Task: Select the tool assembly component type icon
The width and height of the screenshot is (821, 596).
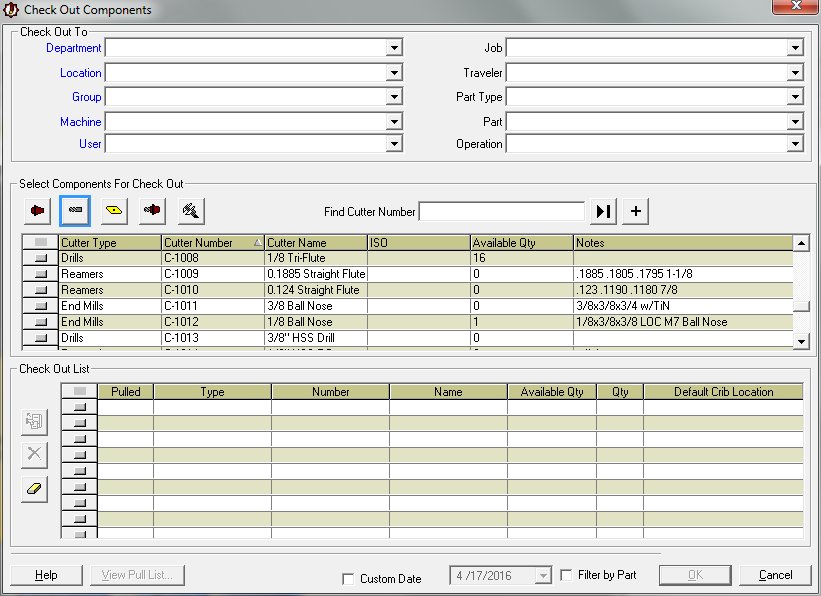Action: point(152,211)
